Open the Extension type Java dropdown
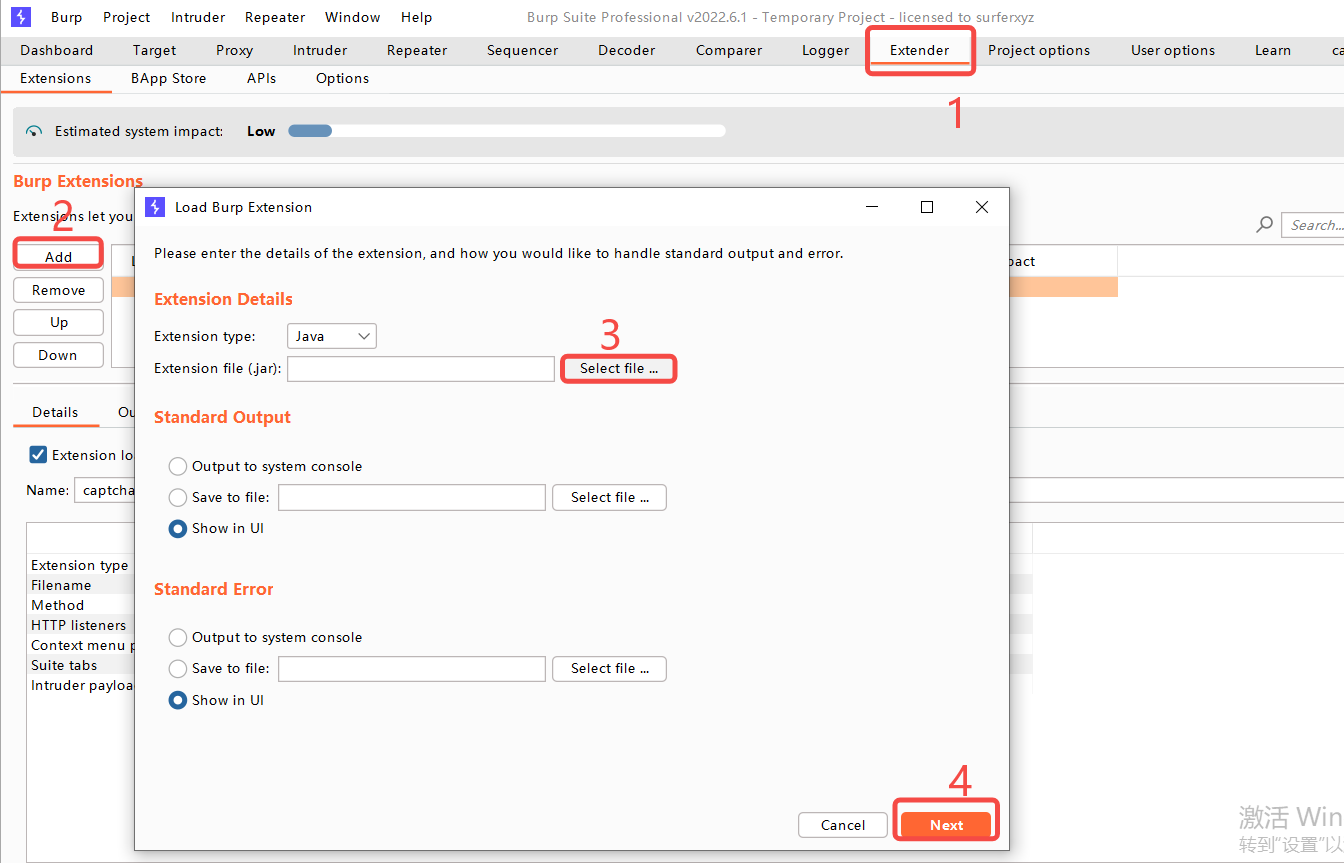This screenshot has width=1344, height=863. coord(332,336)
